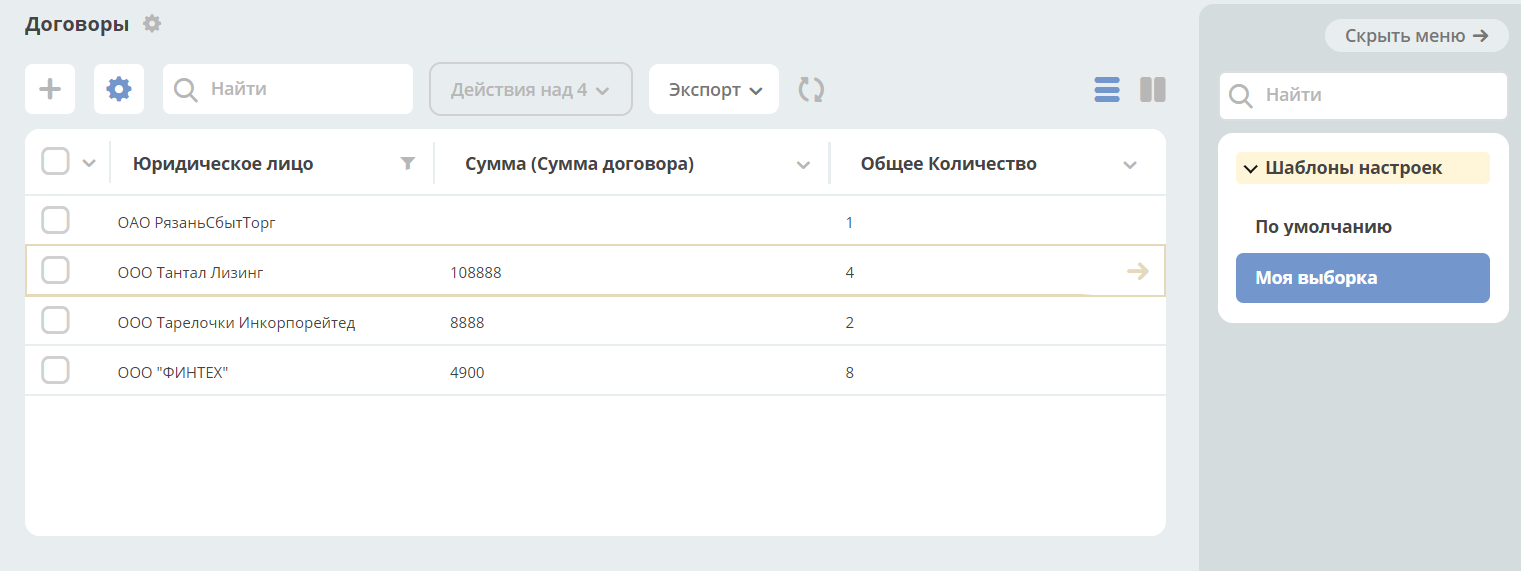Select the Моя выборка template
This screenshot has width=1521, height=571.
(x=1363, y=278)
